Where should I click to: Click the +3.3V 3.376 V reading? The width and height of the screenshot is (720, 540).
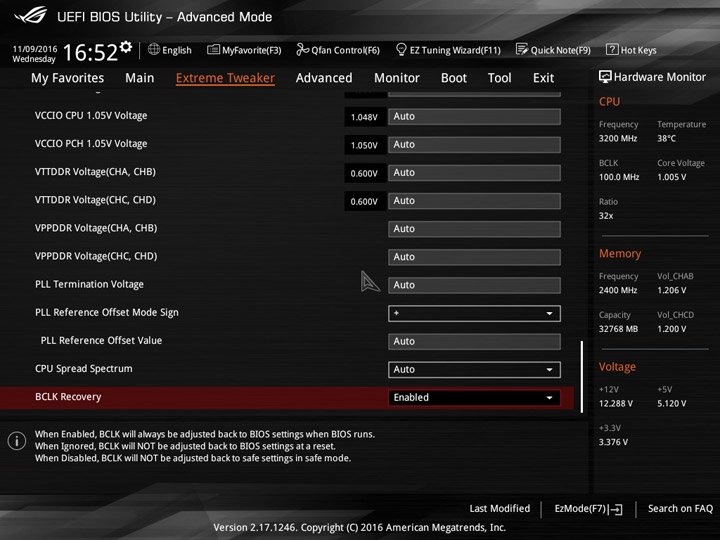pyautogui.click(x=613, y=442)
